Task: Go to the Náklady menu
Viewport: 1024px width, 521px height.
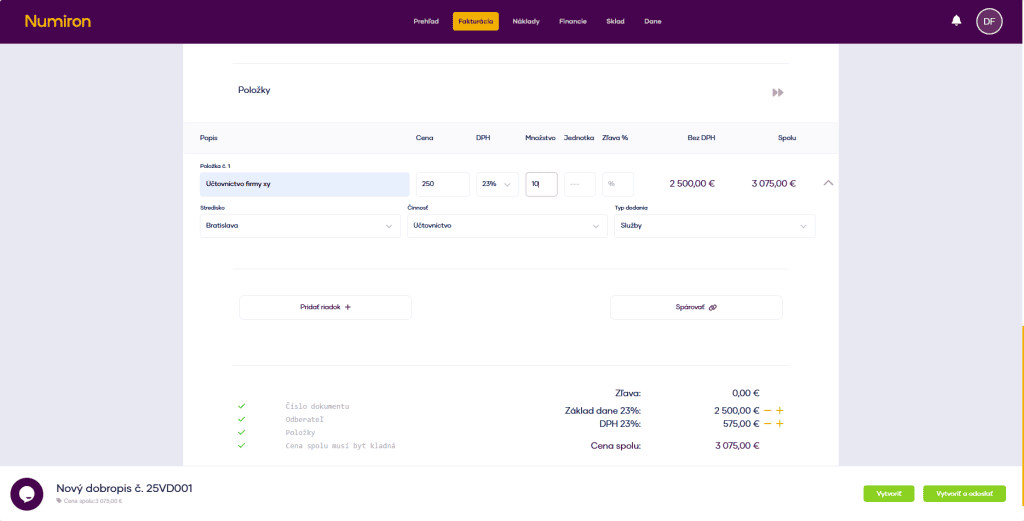Action: [x=526, y=21]
